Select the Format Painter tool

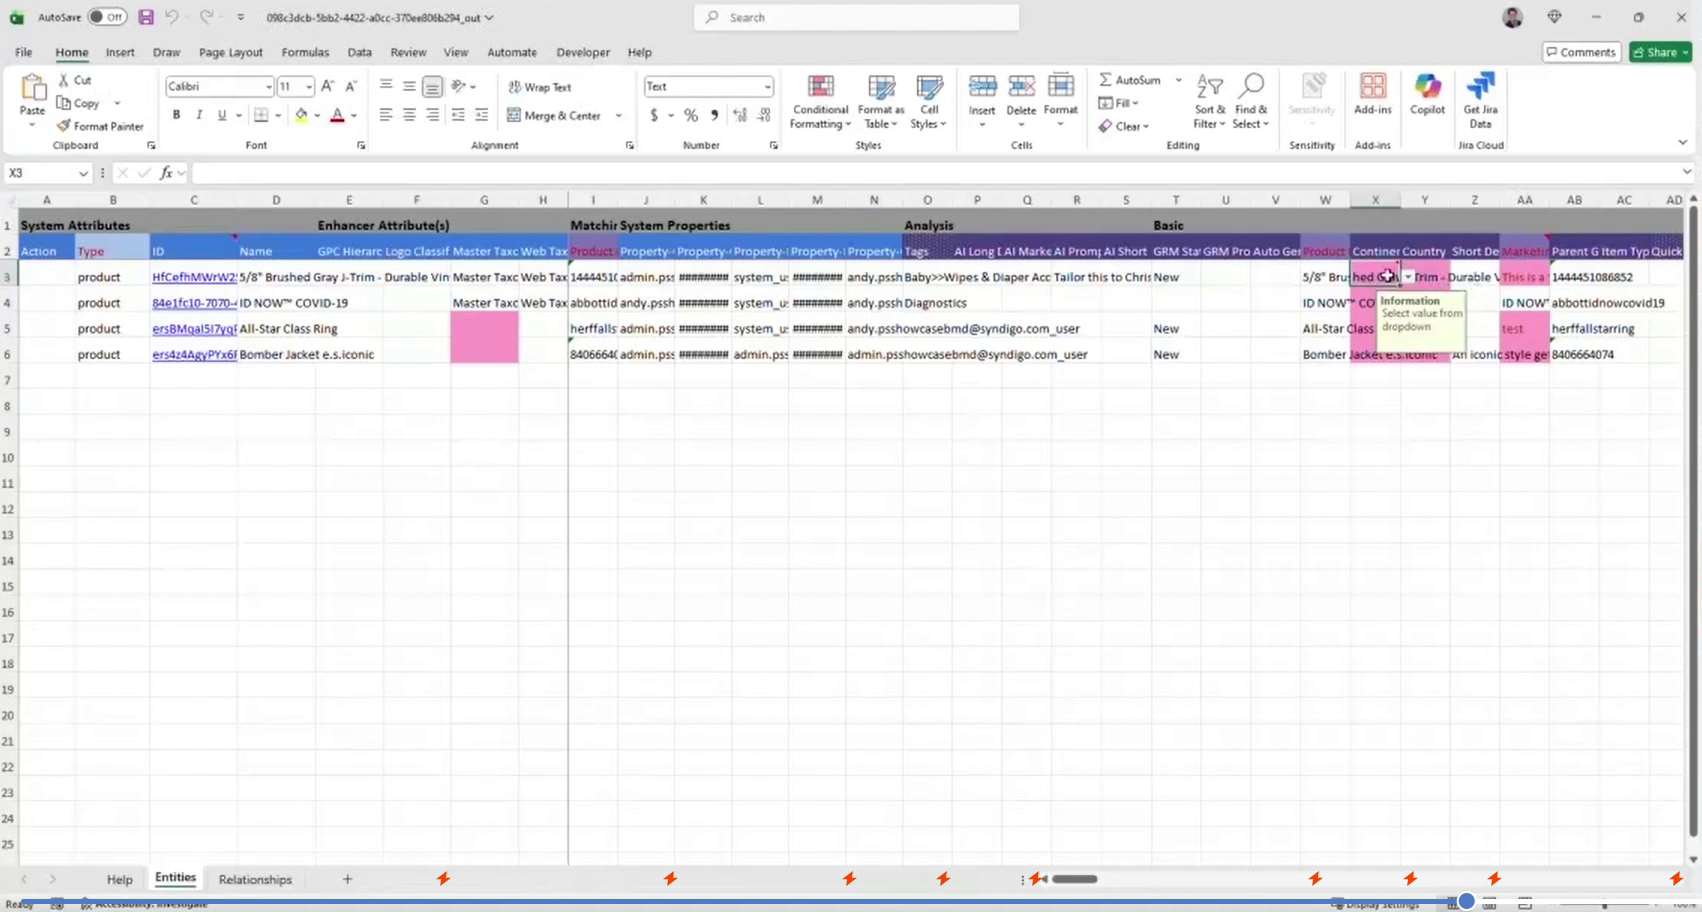click(100, 126)
